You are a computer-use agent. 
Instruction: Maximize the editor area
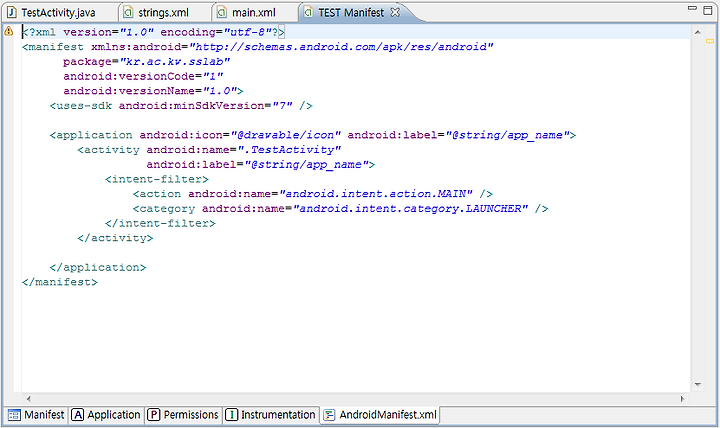coord(708,10)
